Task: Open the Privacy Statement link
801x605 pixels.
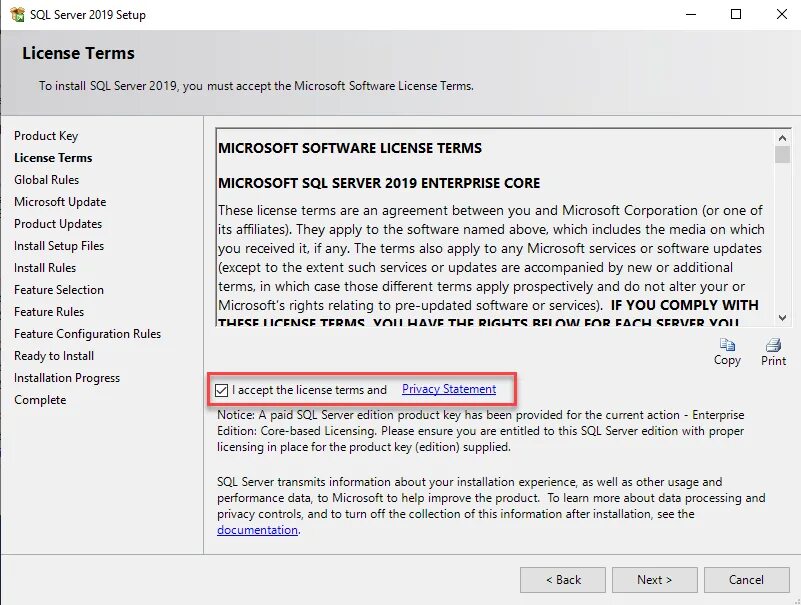Action: click(x=449, y=389)
